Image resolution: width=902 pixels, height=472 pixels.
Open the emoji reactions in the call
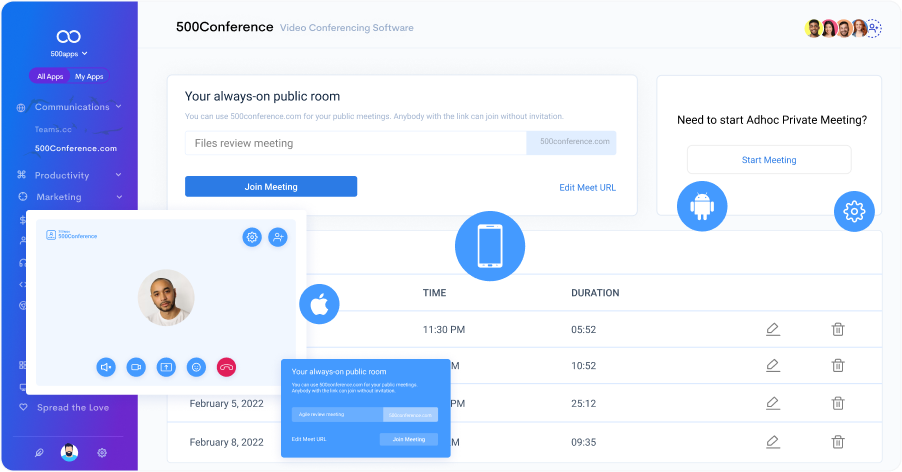196,367
